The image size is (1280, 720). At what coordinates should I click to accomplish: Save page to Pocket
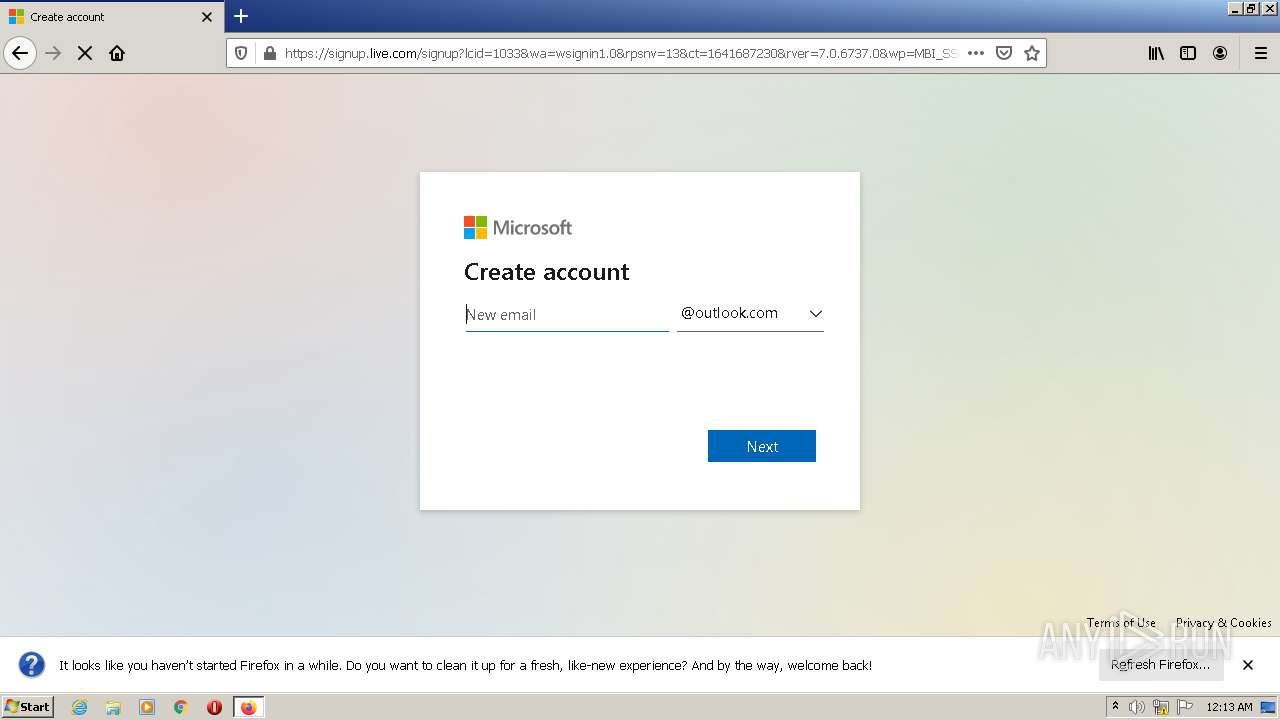coord(1004,53)
